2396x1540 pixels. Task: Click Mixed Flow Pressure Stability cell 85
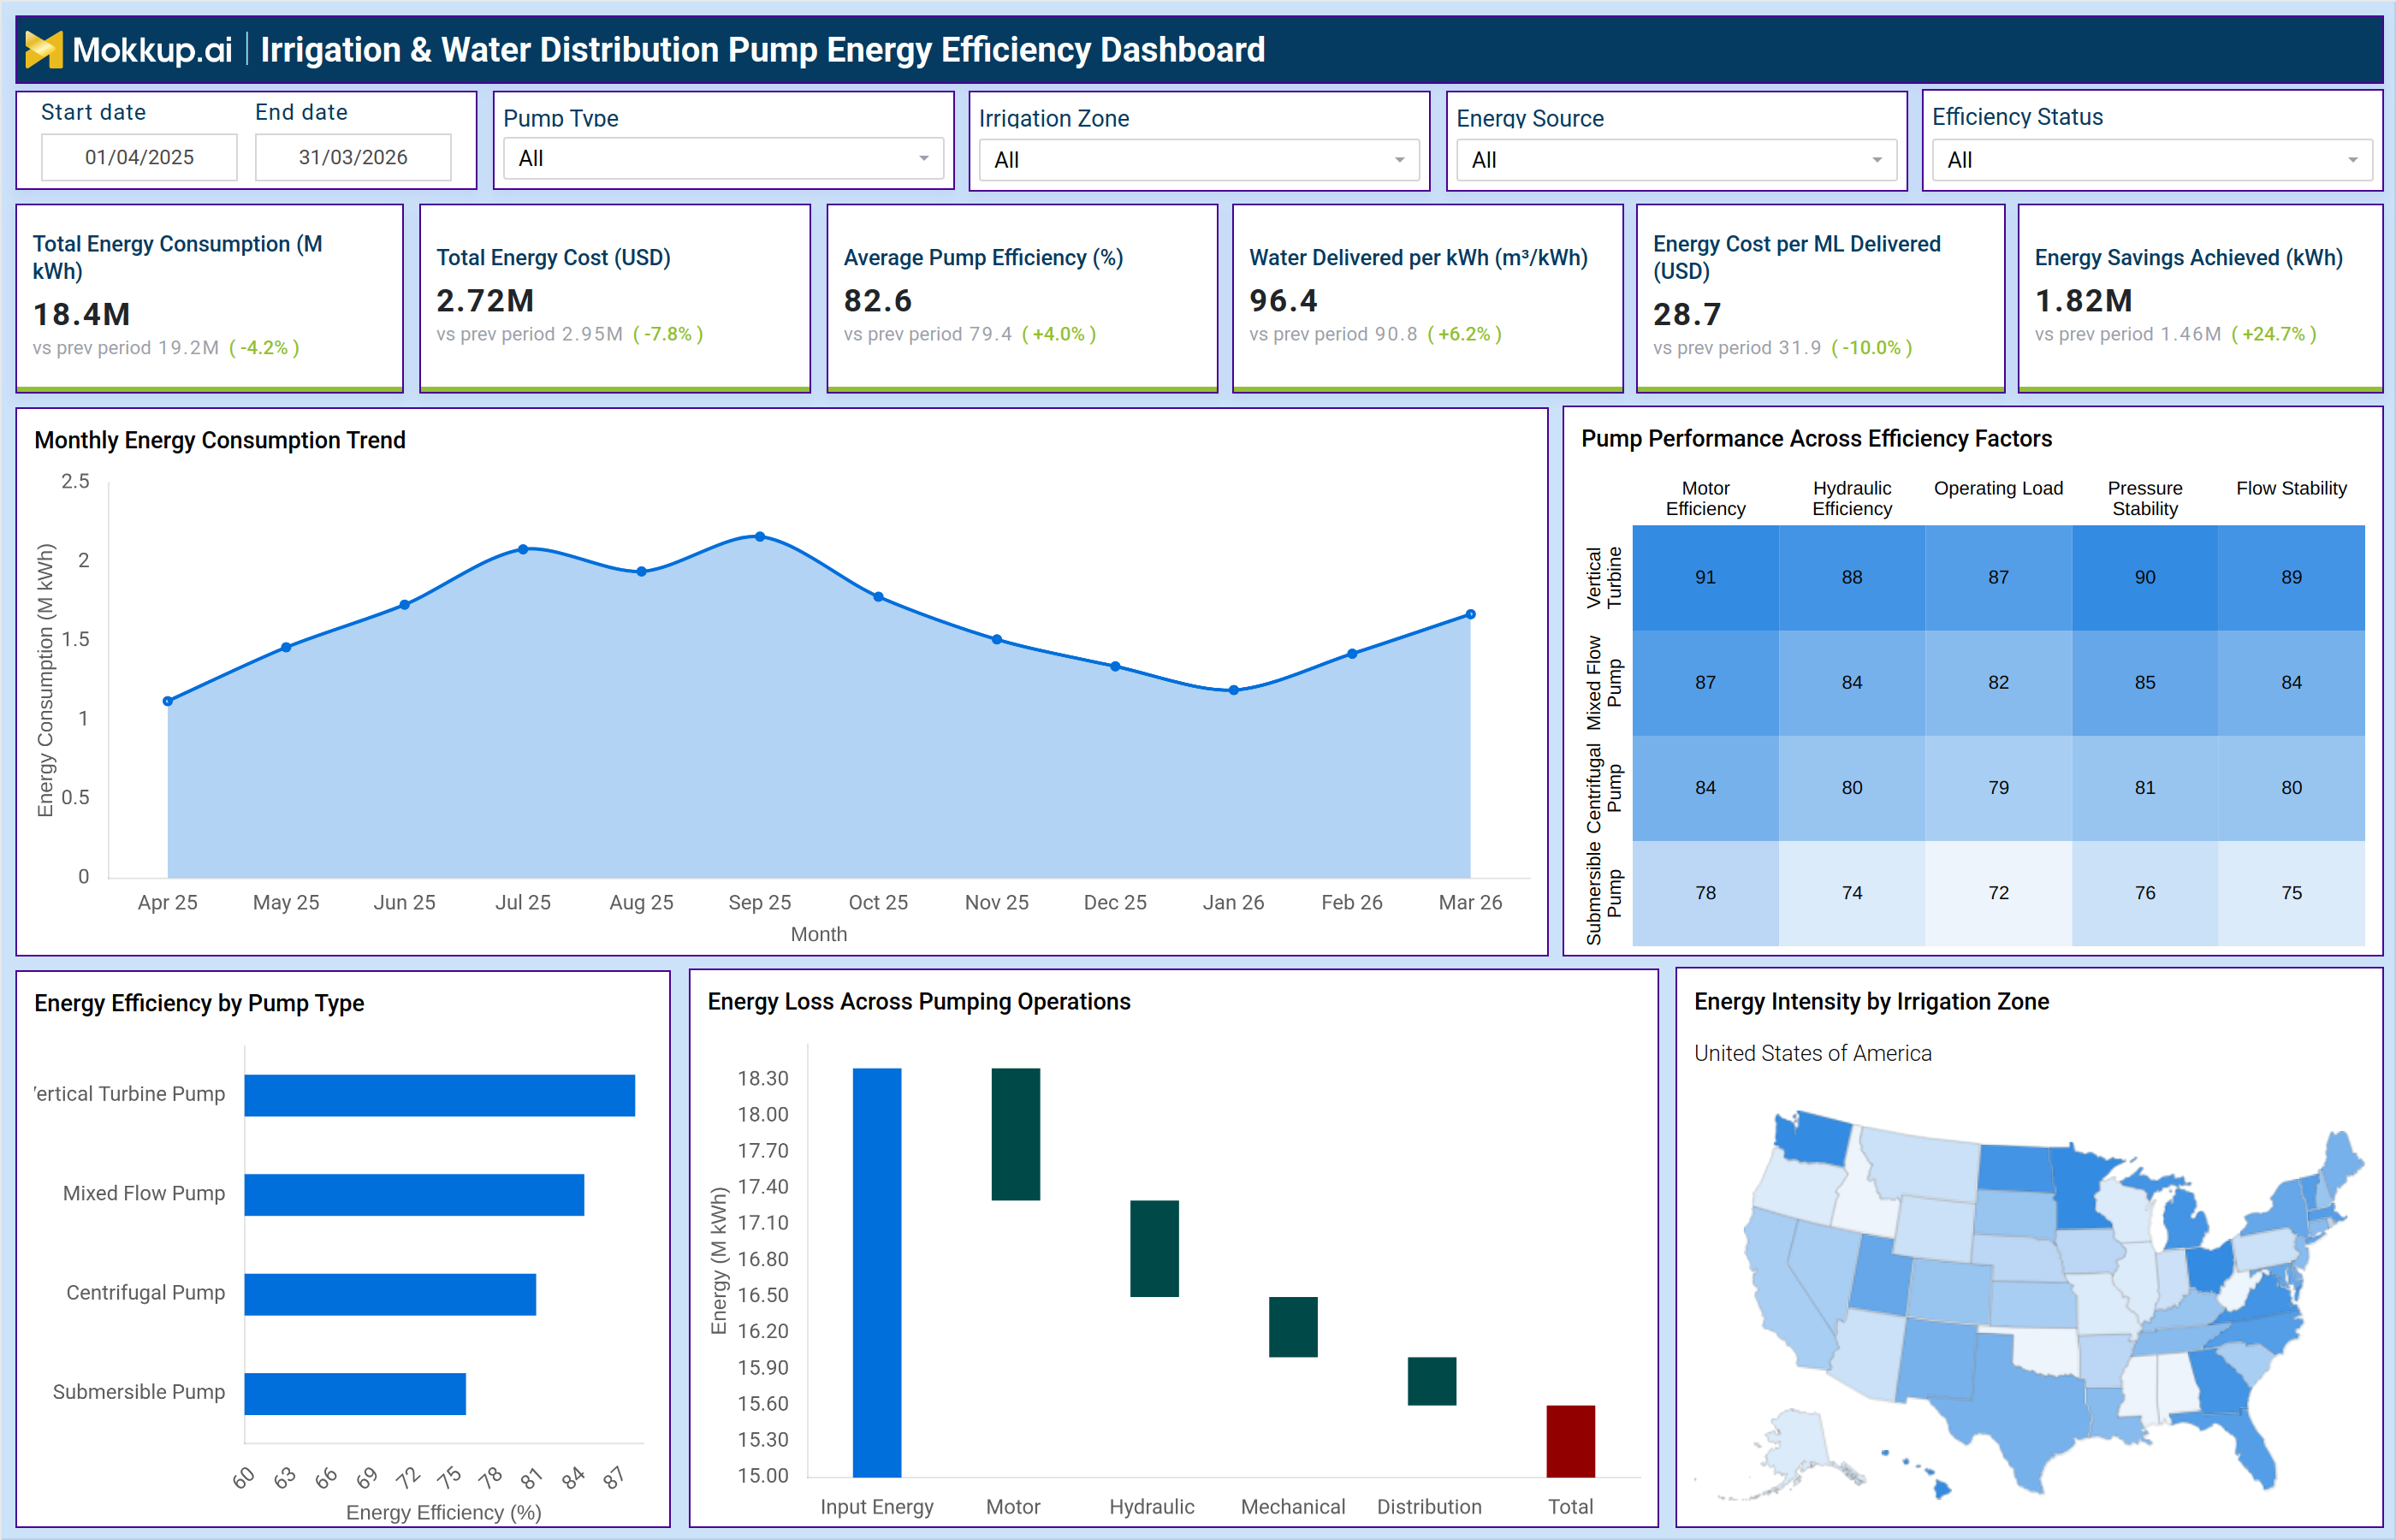point(2145,682)
